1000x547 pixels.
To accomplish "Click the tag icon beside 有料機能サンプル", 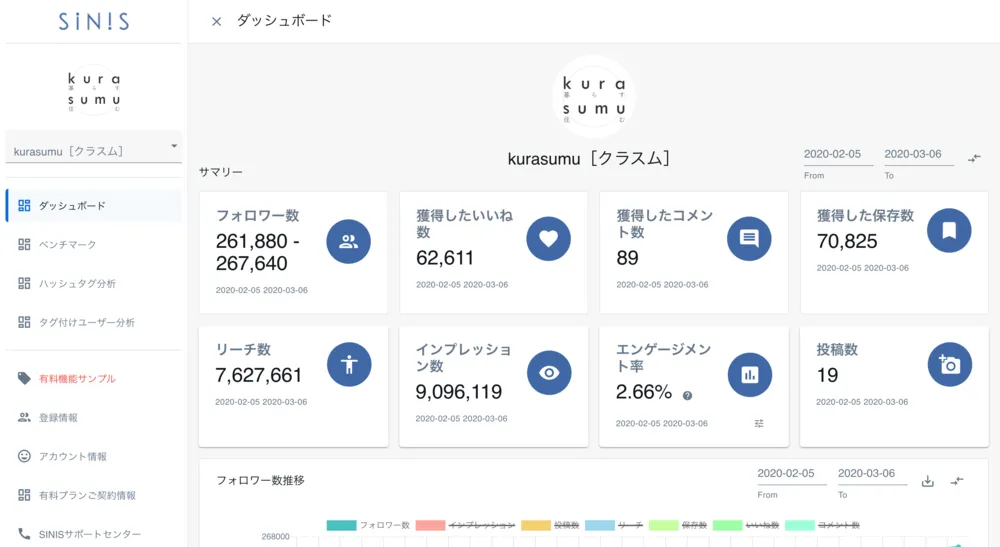I will point(24,378).
